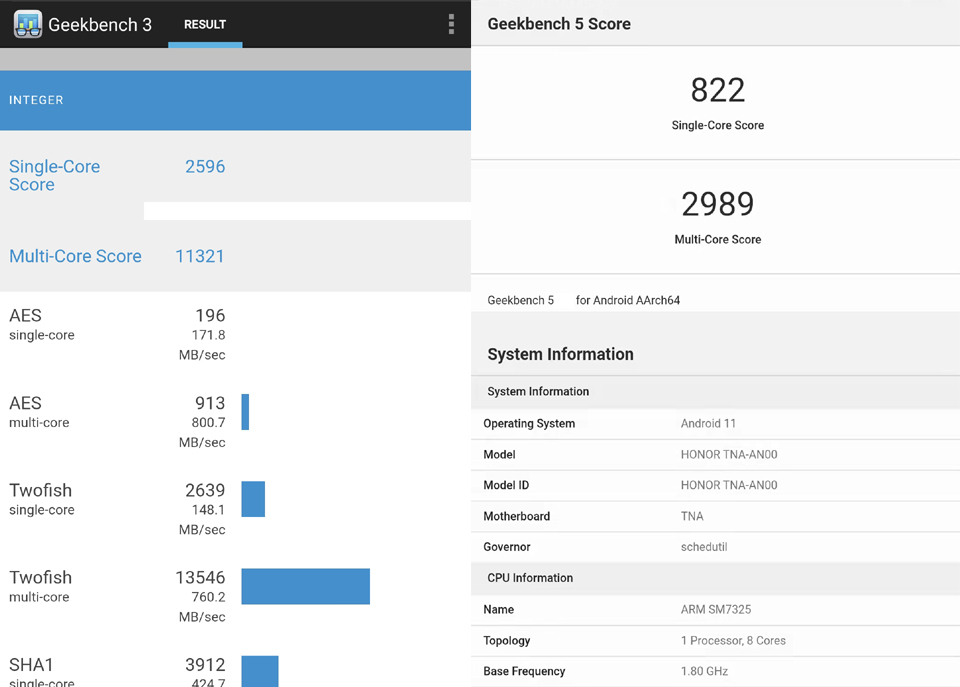Screen dimensions: 960x687
Task: Select the RESULT tab
Action: coord(205,24)
